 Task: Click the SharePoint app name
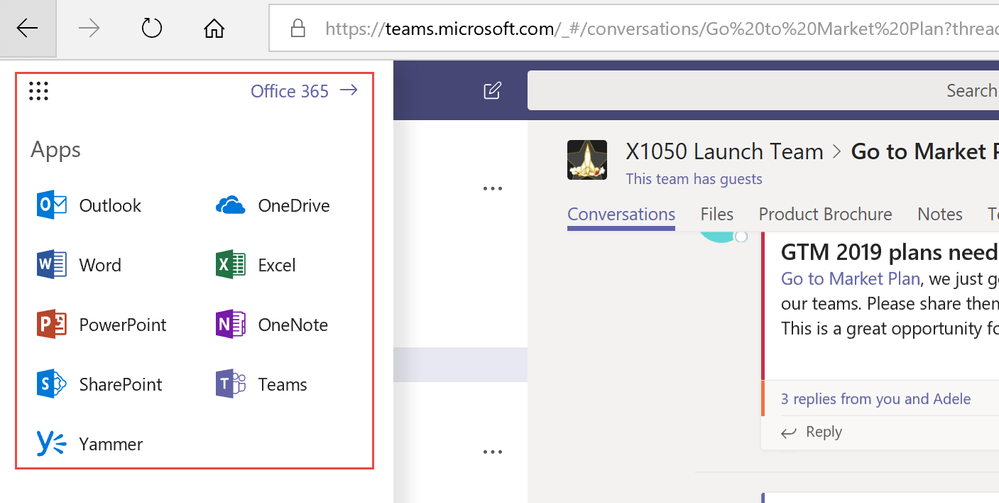(x=120, y=384)
